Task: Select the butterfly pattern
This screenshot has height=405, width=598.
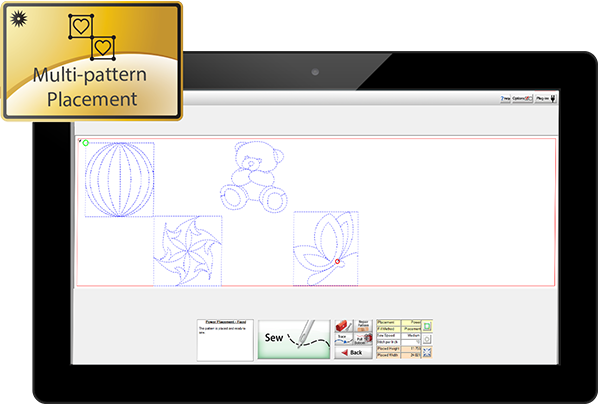Action: (325, 248)
